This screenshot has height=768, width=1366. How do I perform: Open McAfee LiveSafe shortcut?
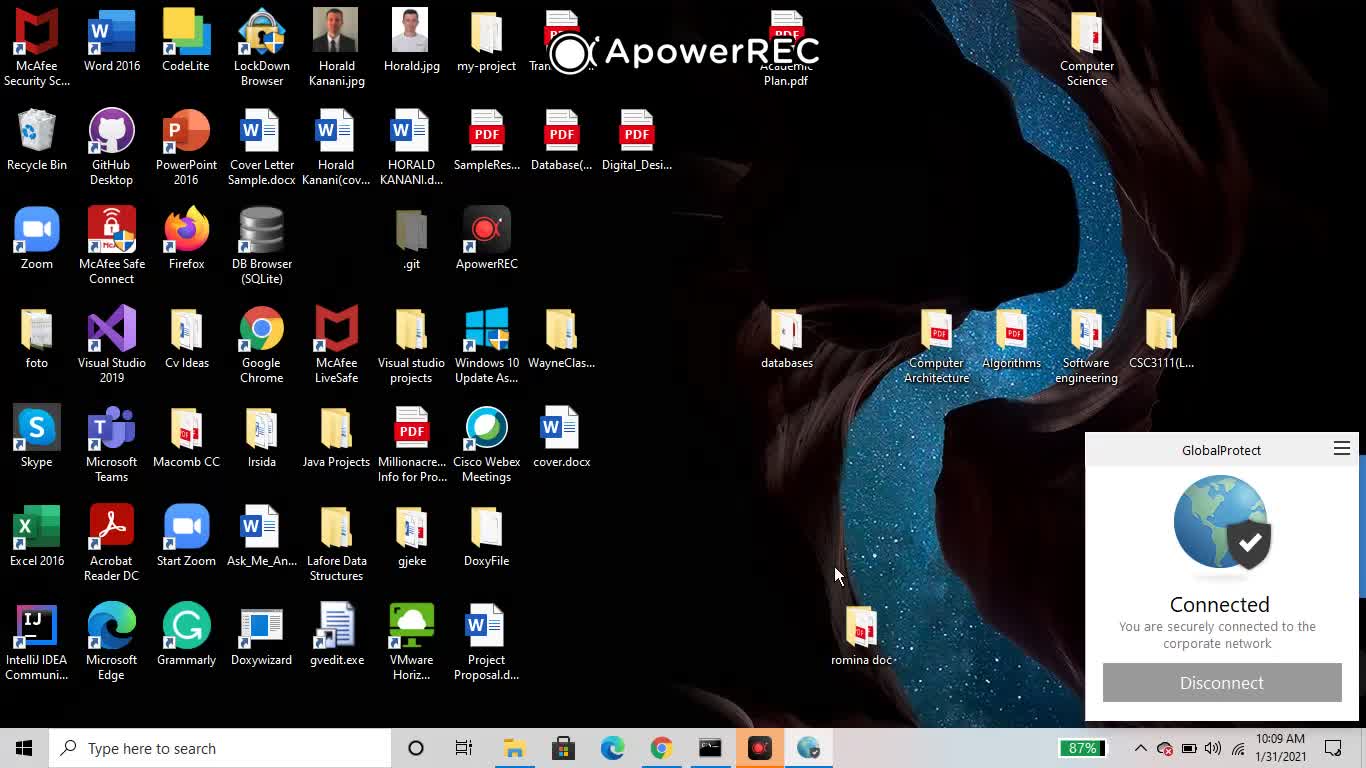pos(336,344)
